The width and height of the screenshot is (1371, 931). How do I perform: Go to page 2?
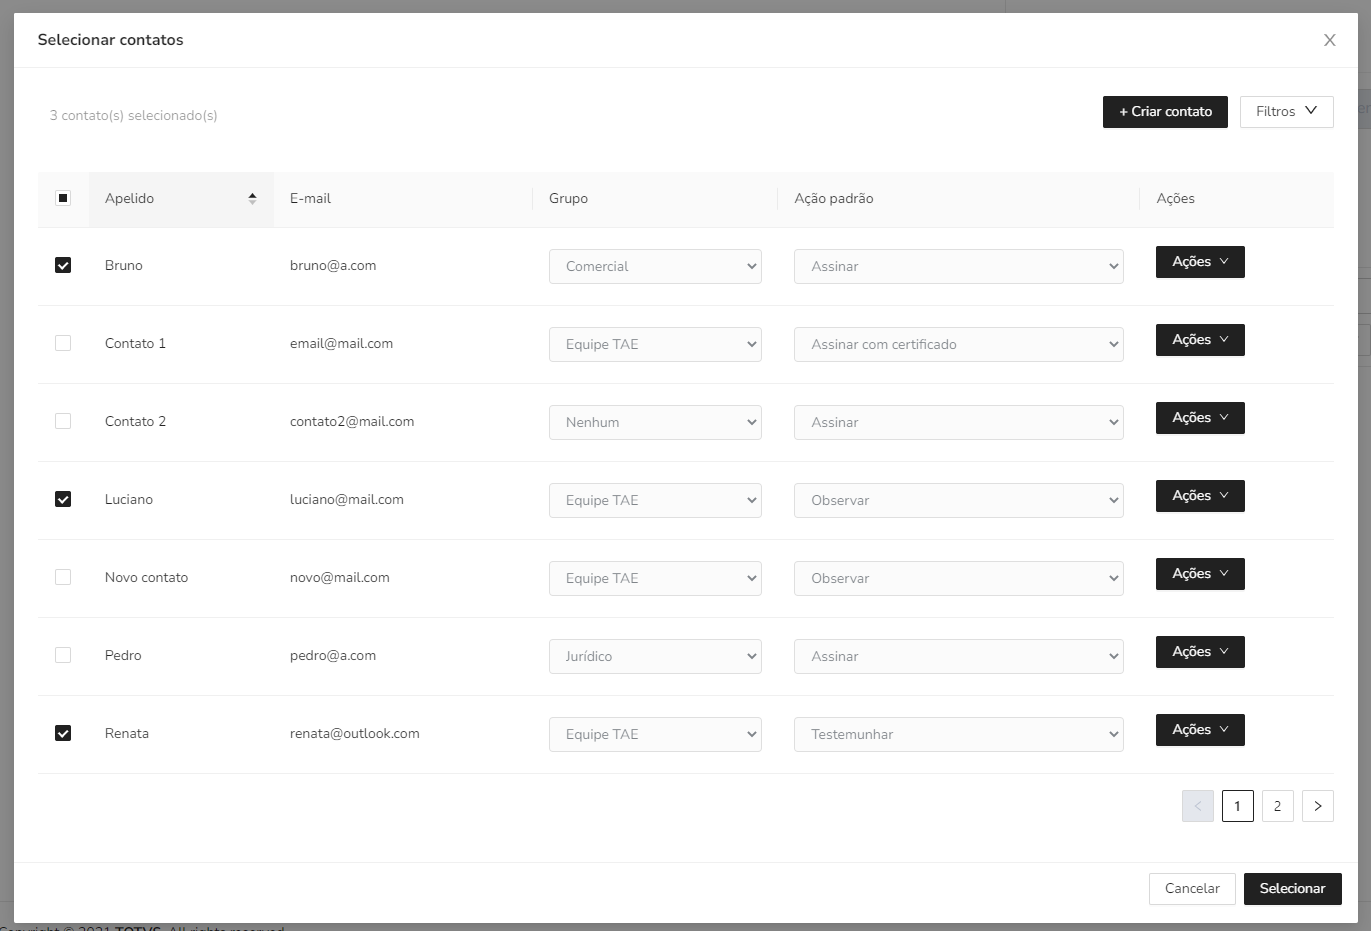pyautogui.click(x=1277, y=806)
